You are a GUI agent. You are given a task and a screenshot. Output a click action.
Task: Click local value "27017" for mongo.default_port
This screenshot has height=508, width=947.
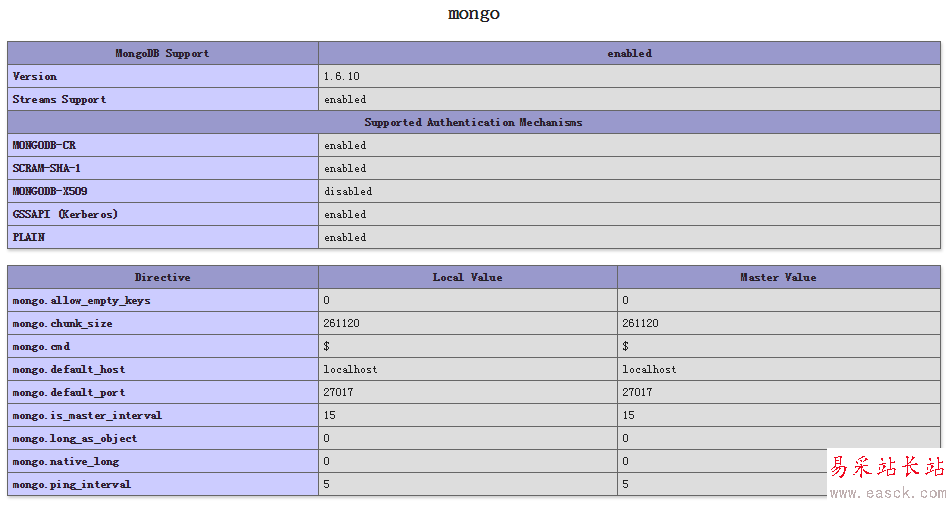point(338,392)
